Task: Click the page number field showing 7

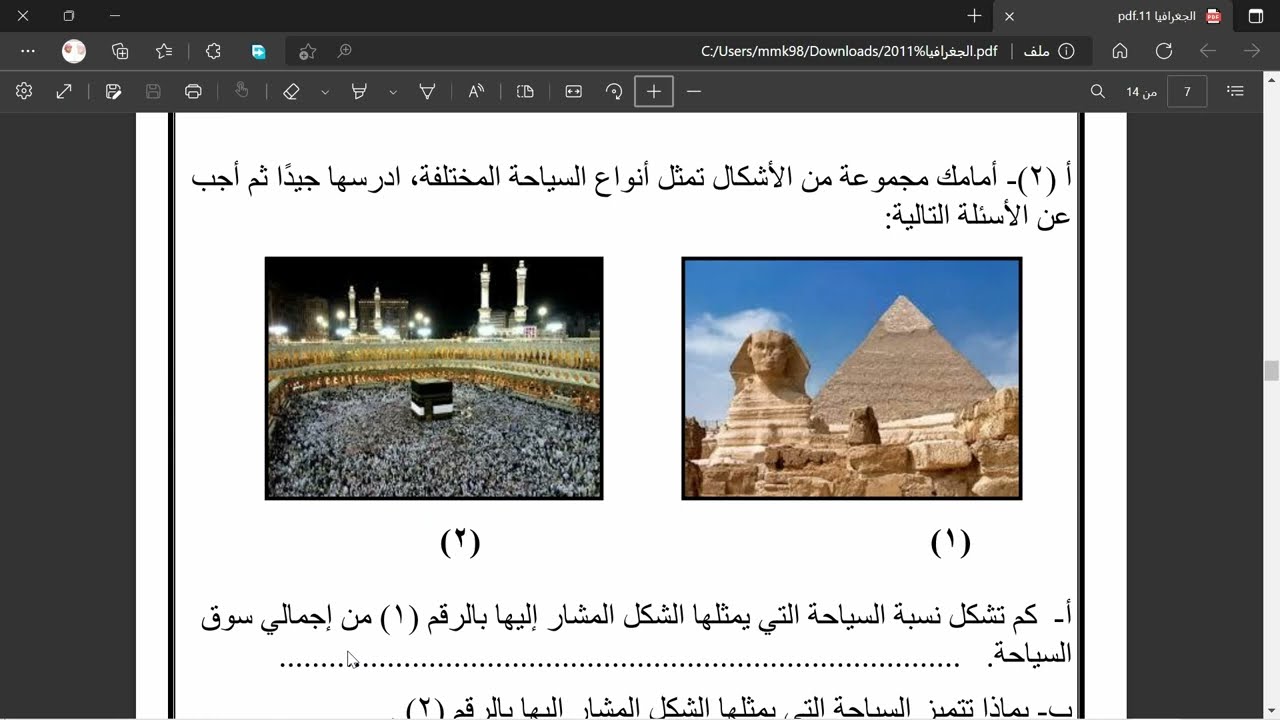Action: [1187, 91]
